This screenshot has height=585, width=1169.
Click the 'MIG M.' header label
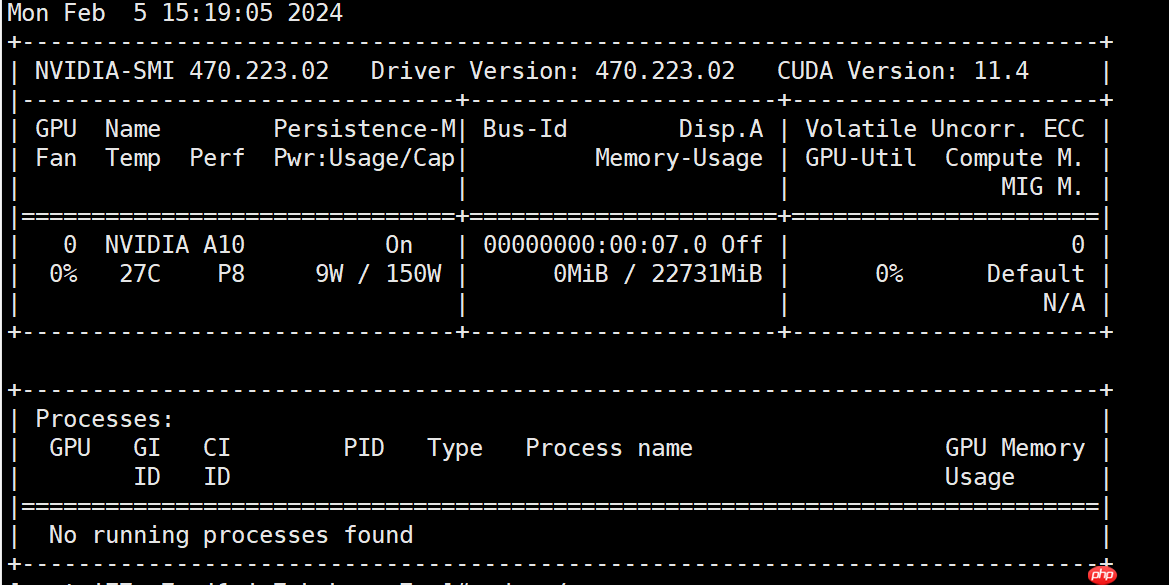coord(1042,187)
